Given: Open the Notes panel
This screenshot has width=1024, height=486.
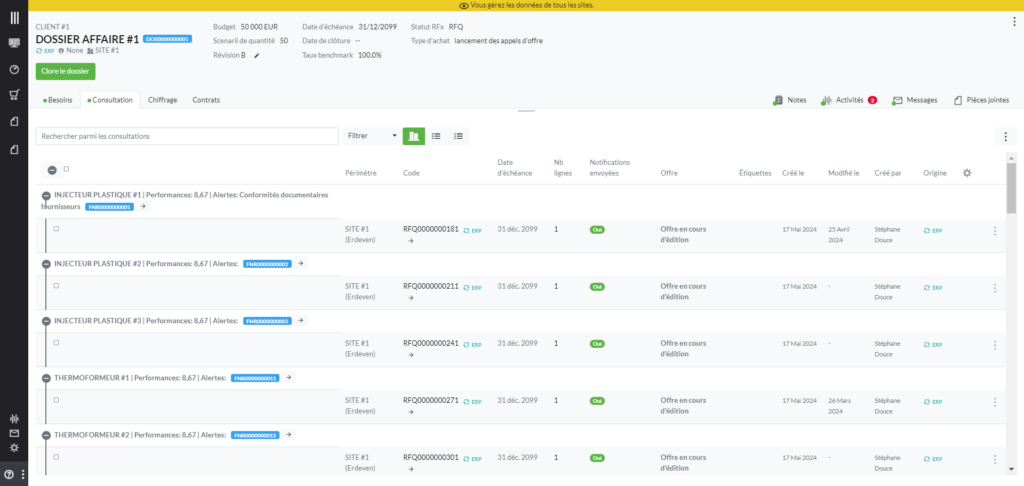Looking at the screenshot, I should [790, 100].
